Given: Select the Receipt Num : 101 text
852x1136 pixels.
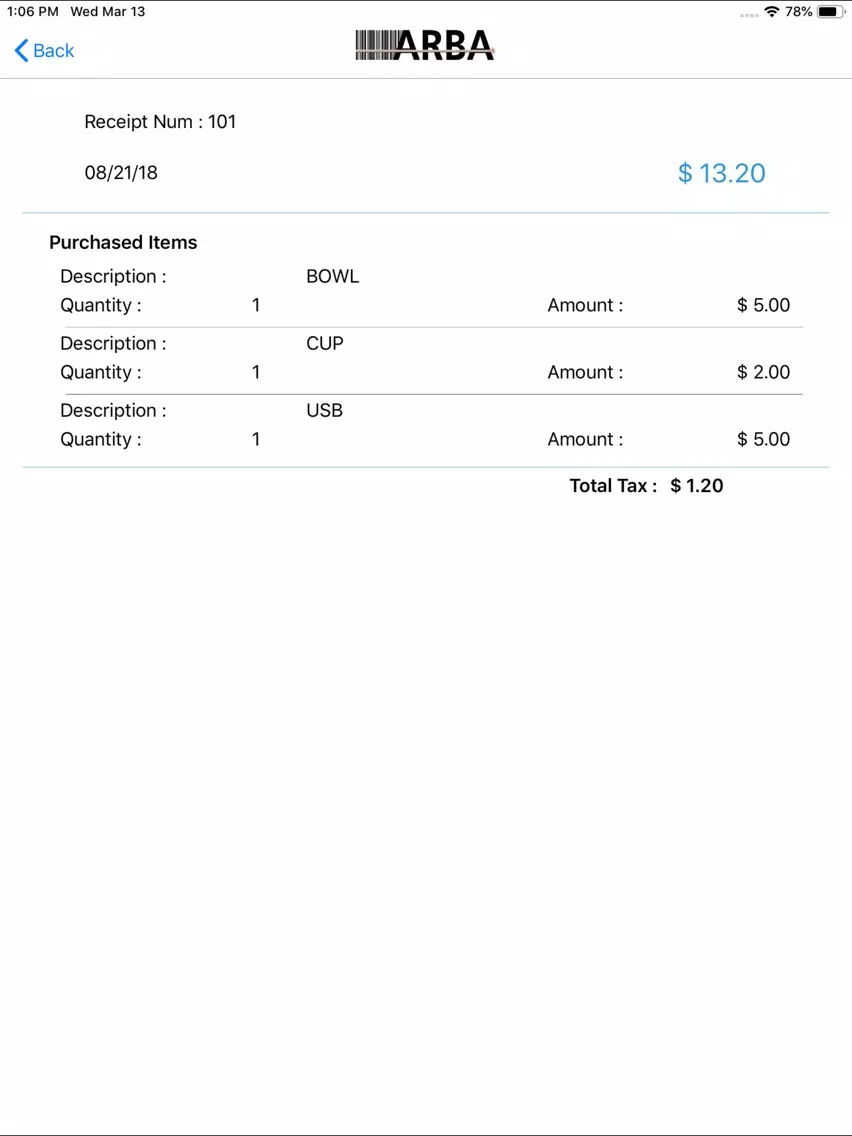Looking at the screenshot, I should (160, 122).
